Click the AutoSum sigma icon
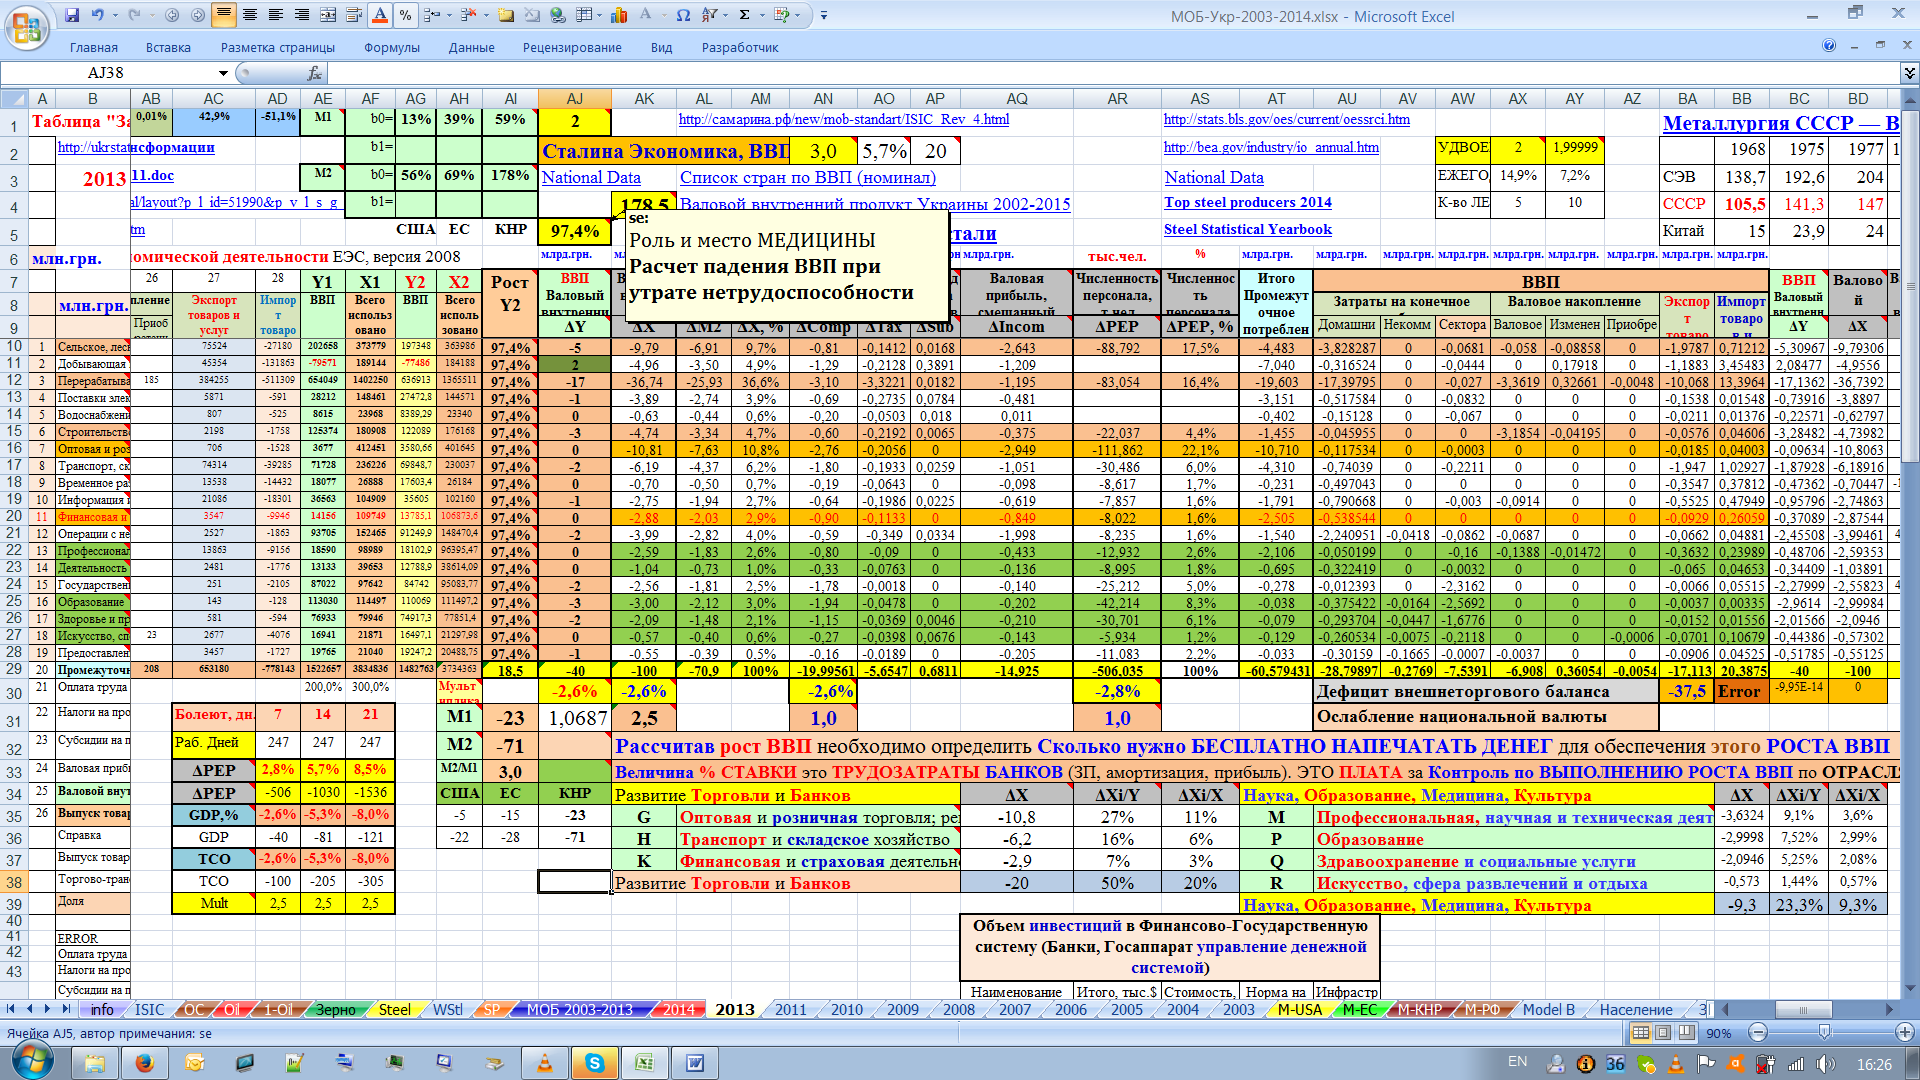Viewport: 1920px width, 1080px height. tap(744, 15)
